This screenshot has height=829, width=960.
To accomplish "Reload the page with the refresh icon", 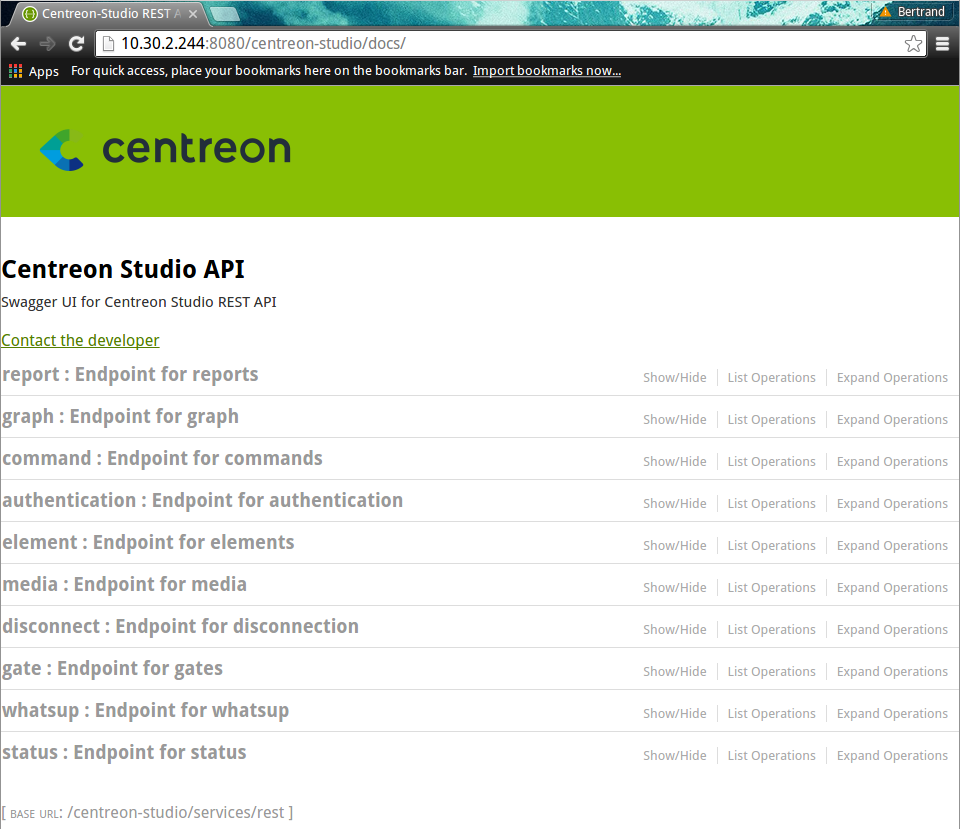I will point(76,44).
